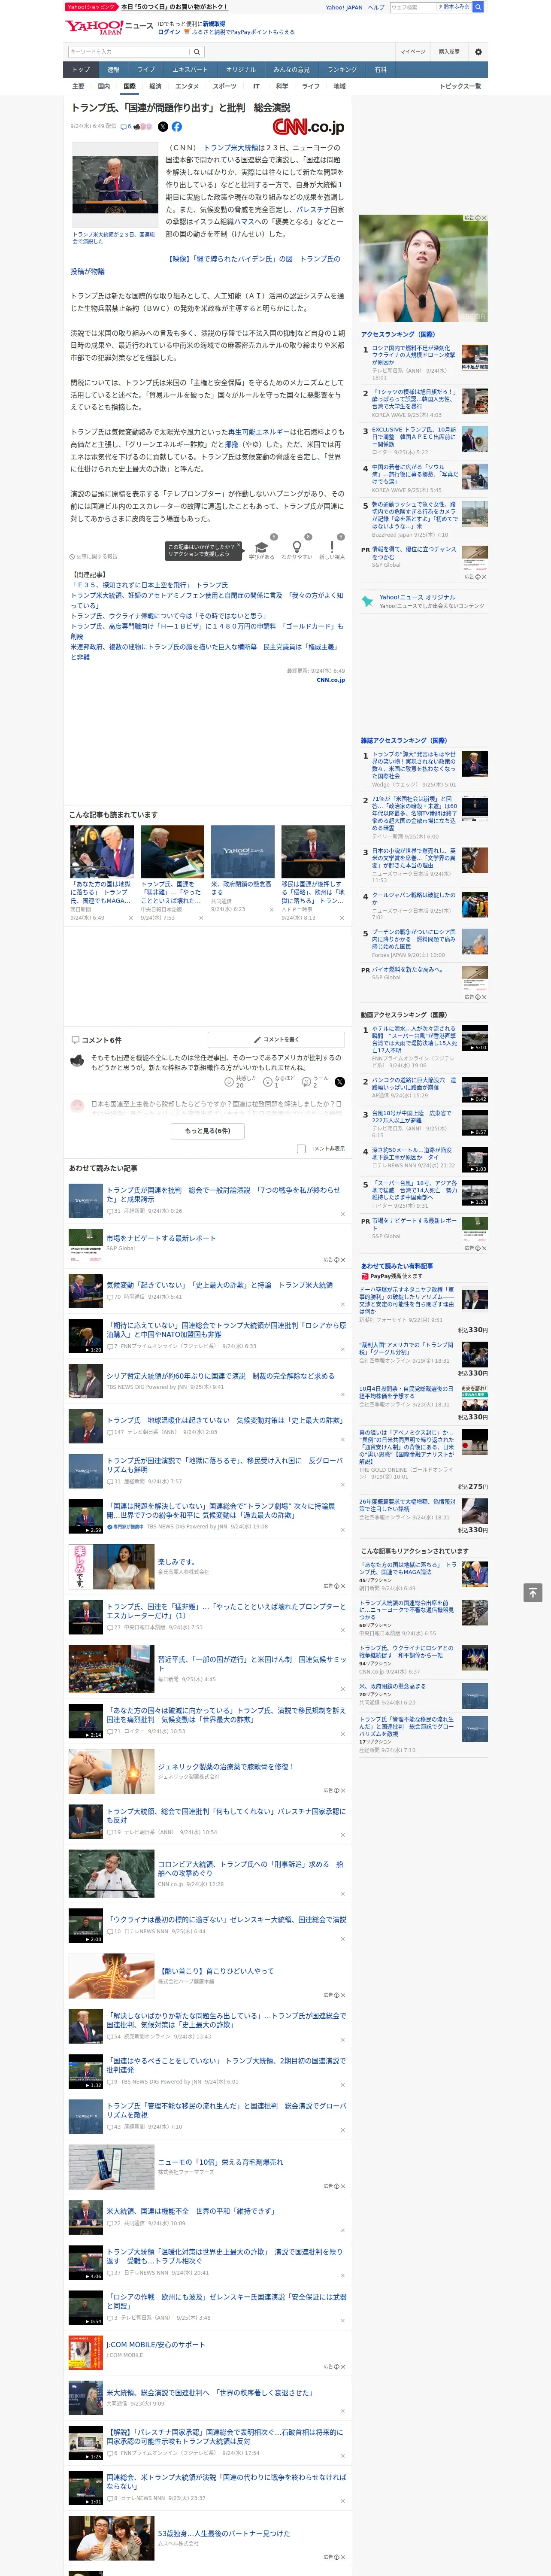The width and height of the screenshot is (551, 2576).
Task: Select the 国内 category
Action: [x=103, y=86]
